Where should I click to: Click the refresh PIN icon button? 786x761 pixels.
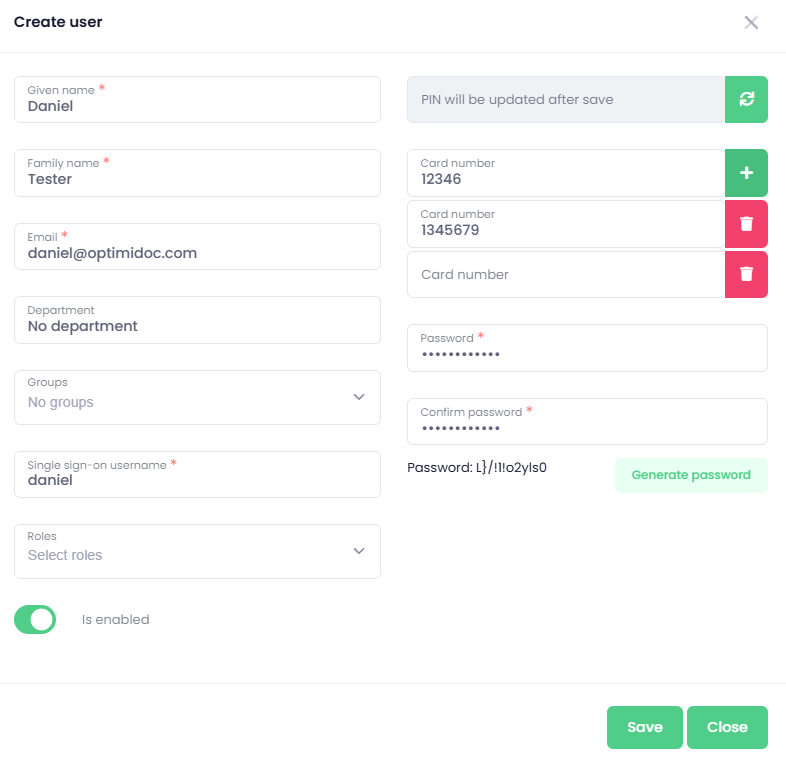746,99
